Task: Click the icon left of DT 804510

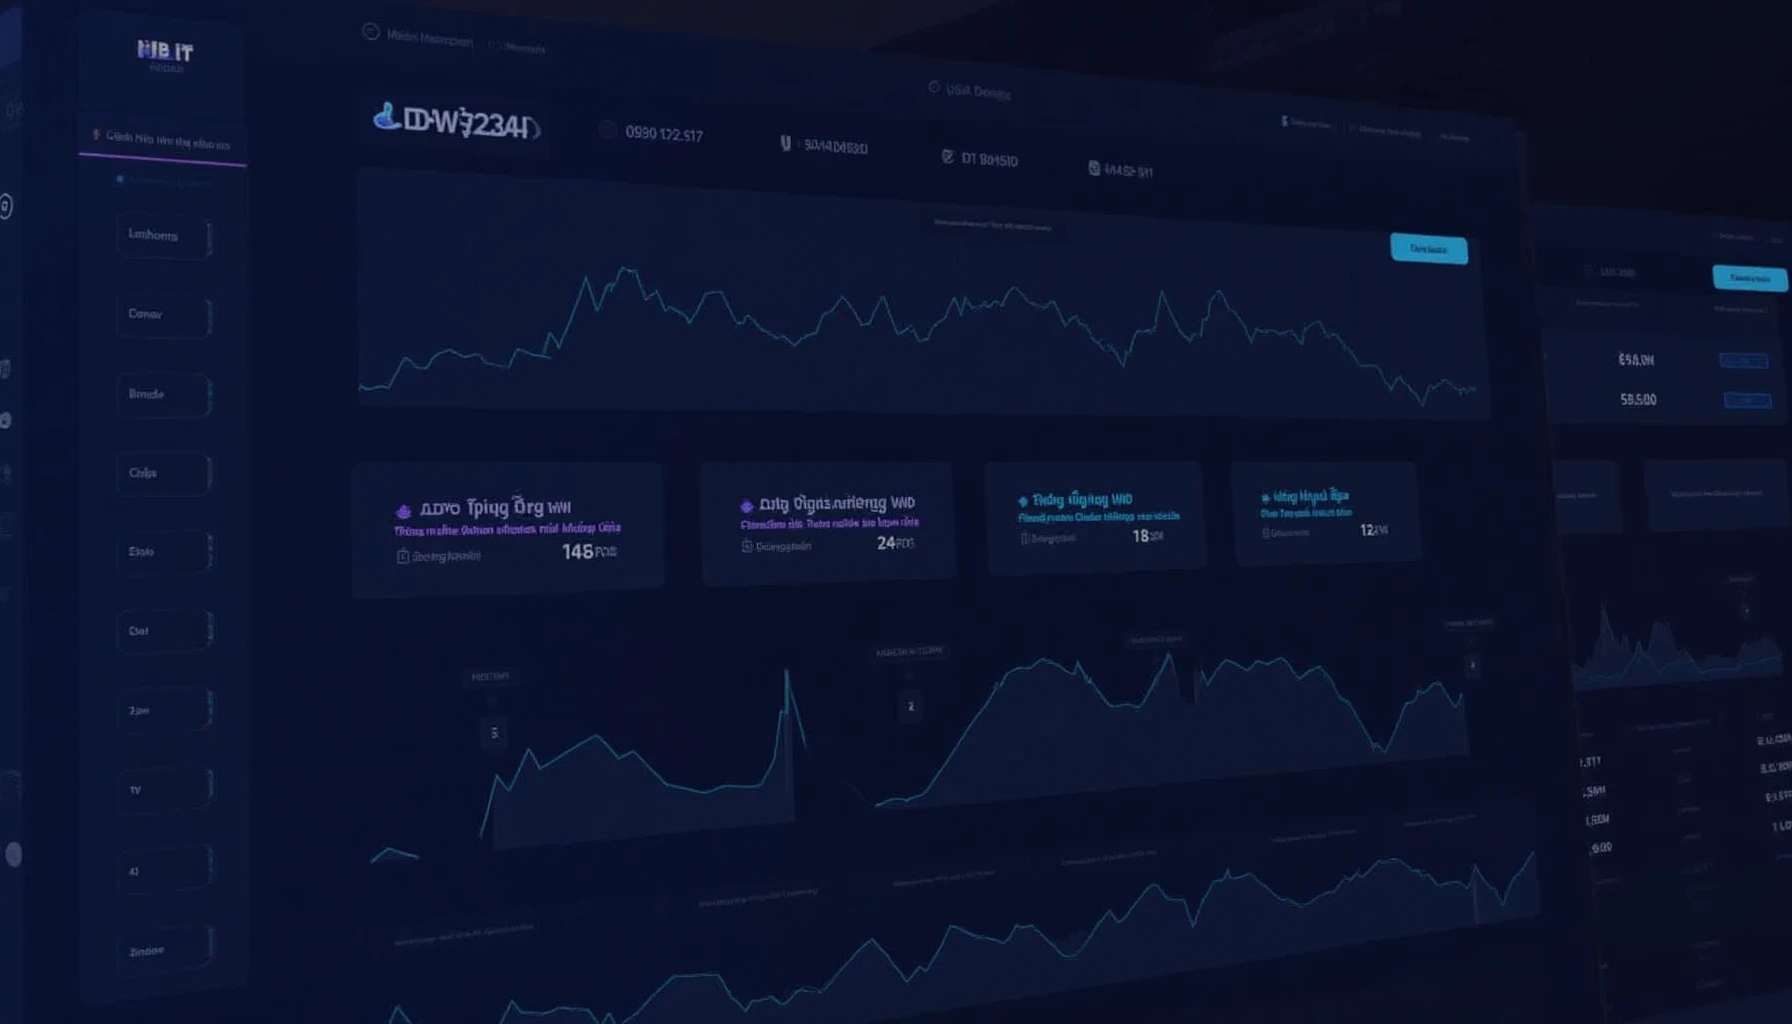Action: tap(947, 157)
